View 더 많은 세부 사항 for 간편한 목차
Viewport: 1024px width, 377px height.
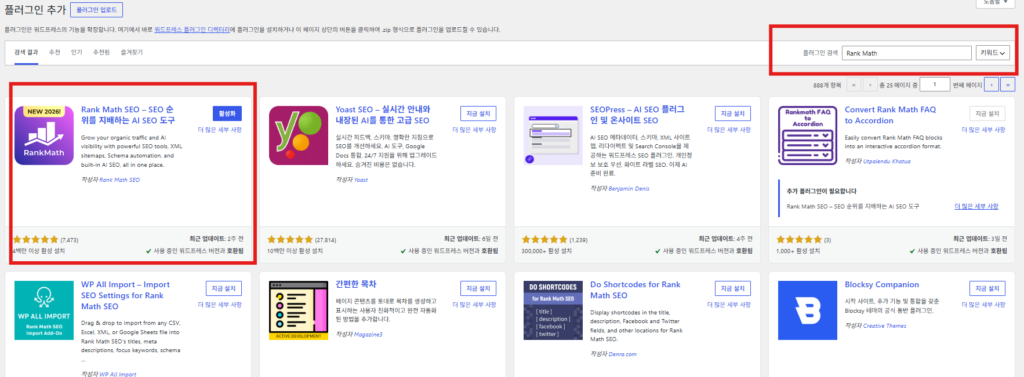(474, 305)
